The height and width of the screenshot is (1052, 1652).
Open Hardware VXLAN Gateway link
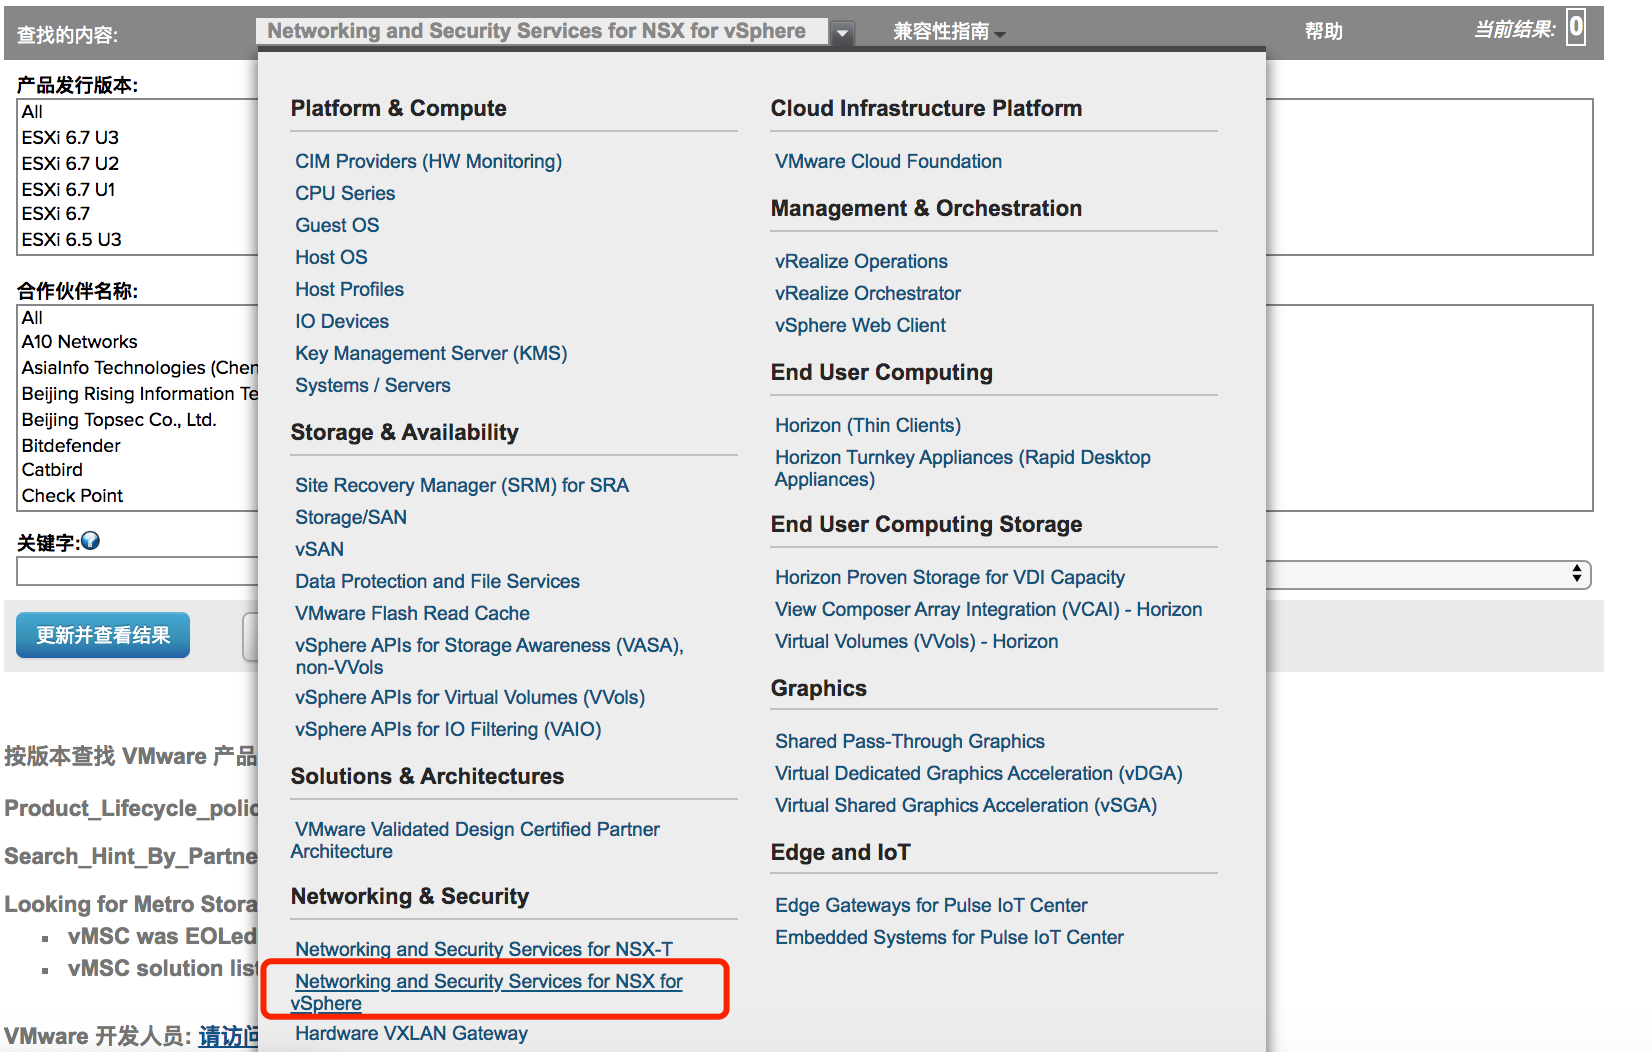pos(411,1033)
